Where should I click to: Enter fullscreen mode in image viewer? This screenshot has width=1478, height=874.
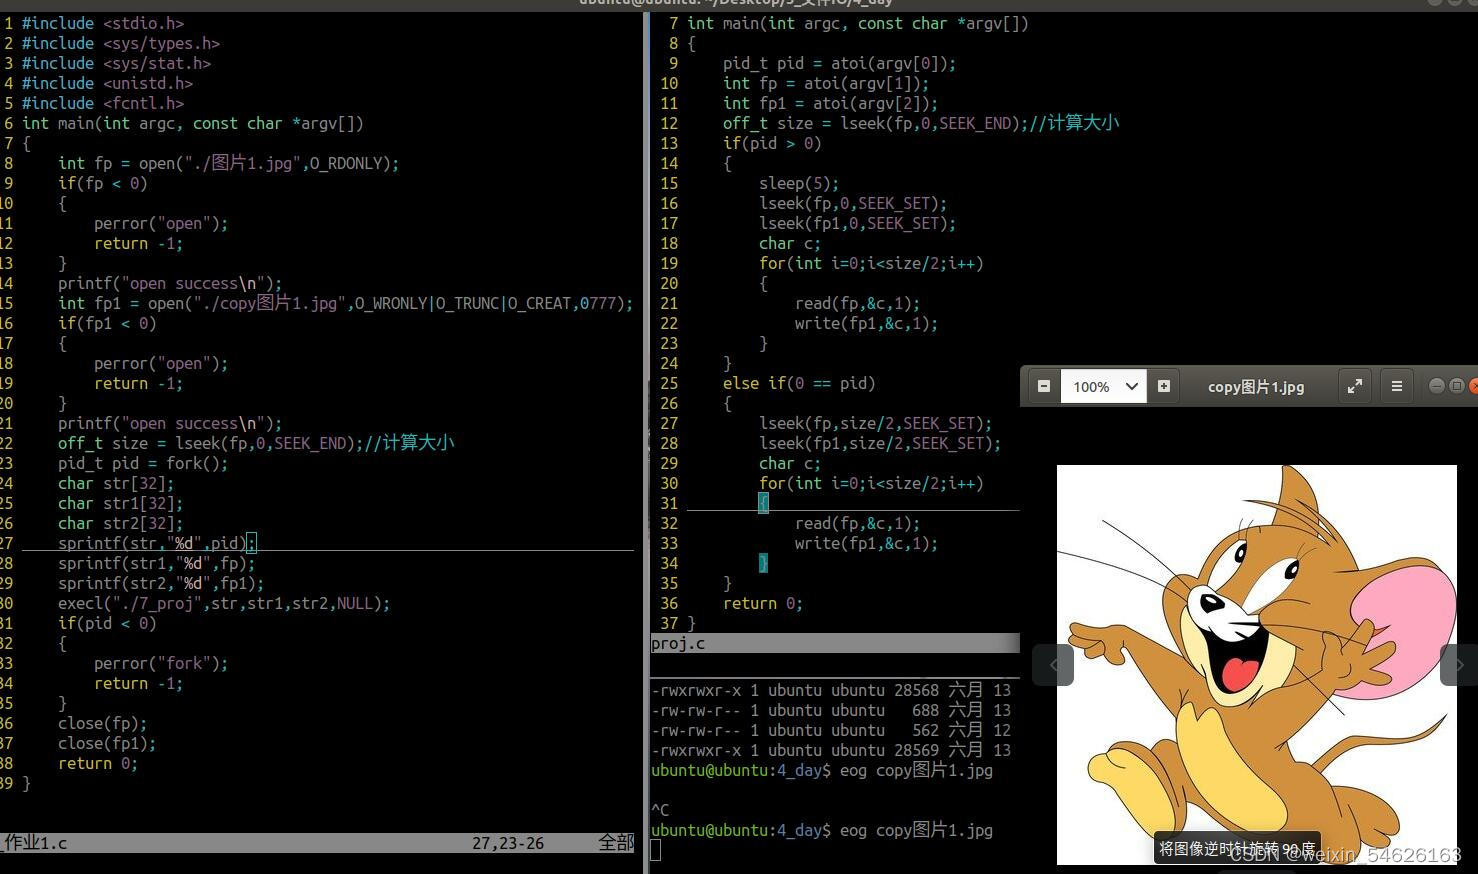[1355, 386]
